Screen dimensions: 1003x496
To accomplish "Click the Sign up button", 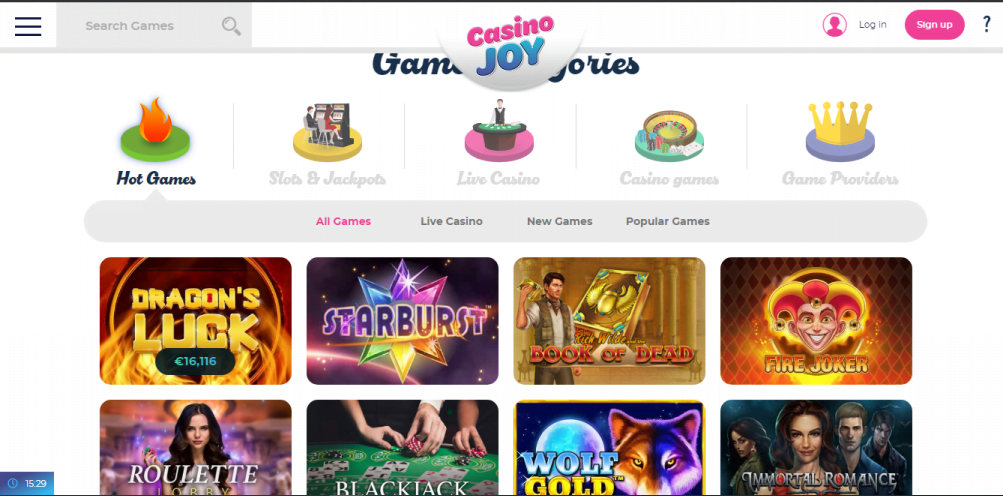I will tap(934, 25).
